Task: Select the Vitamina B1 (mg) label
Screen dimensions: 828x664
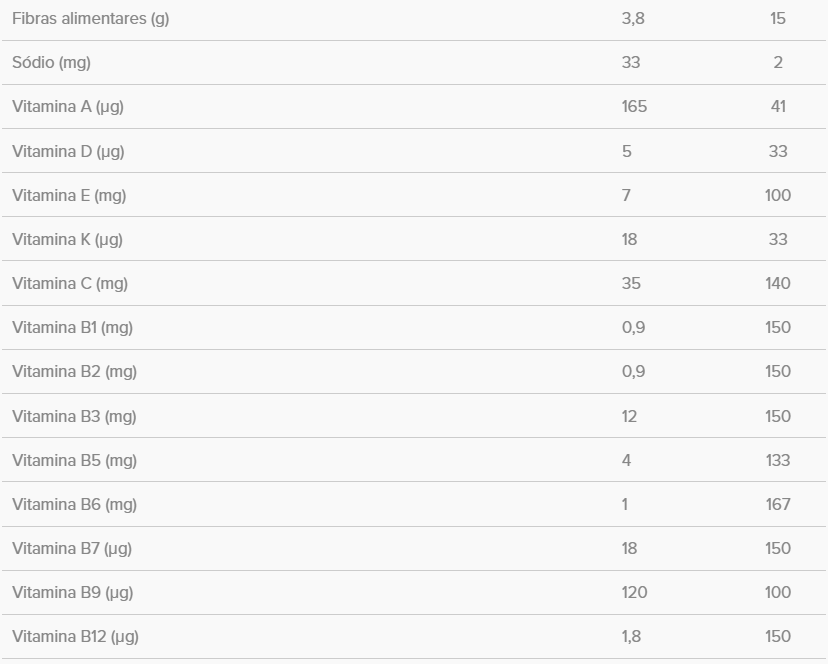Action: pyautogui.click(x=73, y=327)
